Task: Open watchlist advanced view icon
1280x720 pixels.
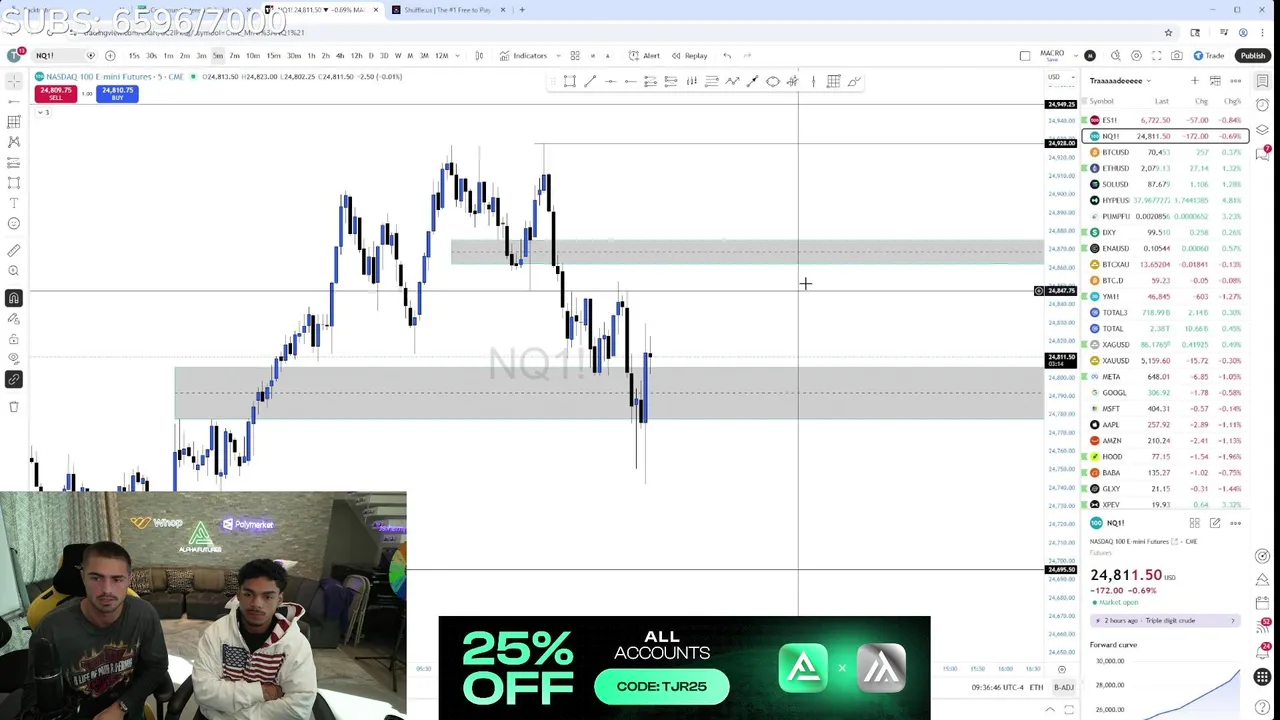Action: click(x=1215, y=80)
